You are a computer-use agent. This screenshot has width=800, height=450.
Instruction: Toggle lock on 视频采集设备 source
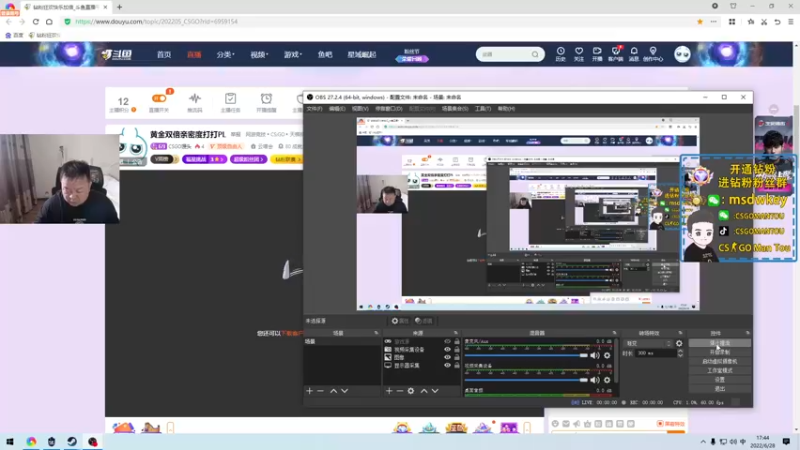click(x=457, y=349)
